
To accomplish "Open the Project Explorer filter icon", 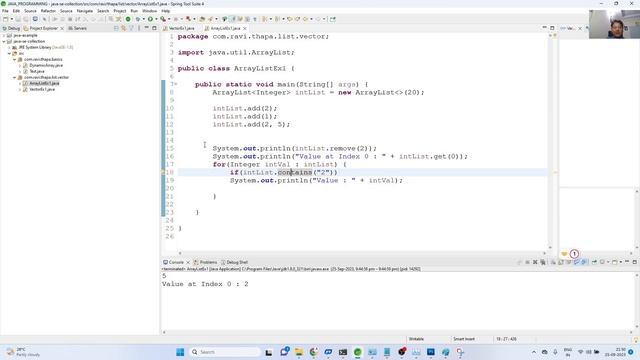I will [131, 28].
